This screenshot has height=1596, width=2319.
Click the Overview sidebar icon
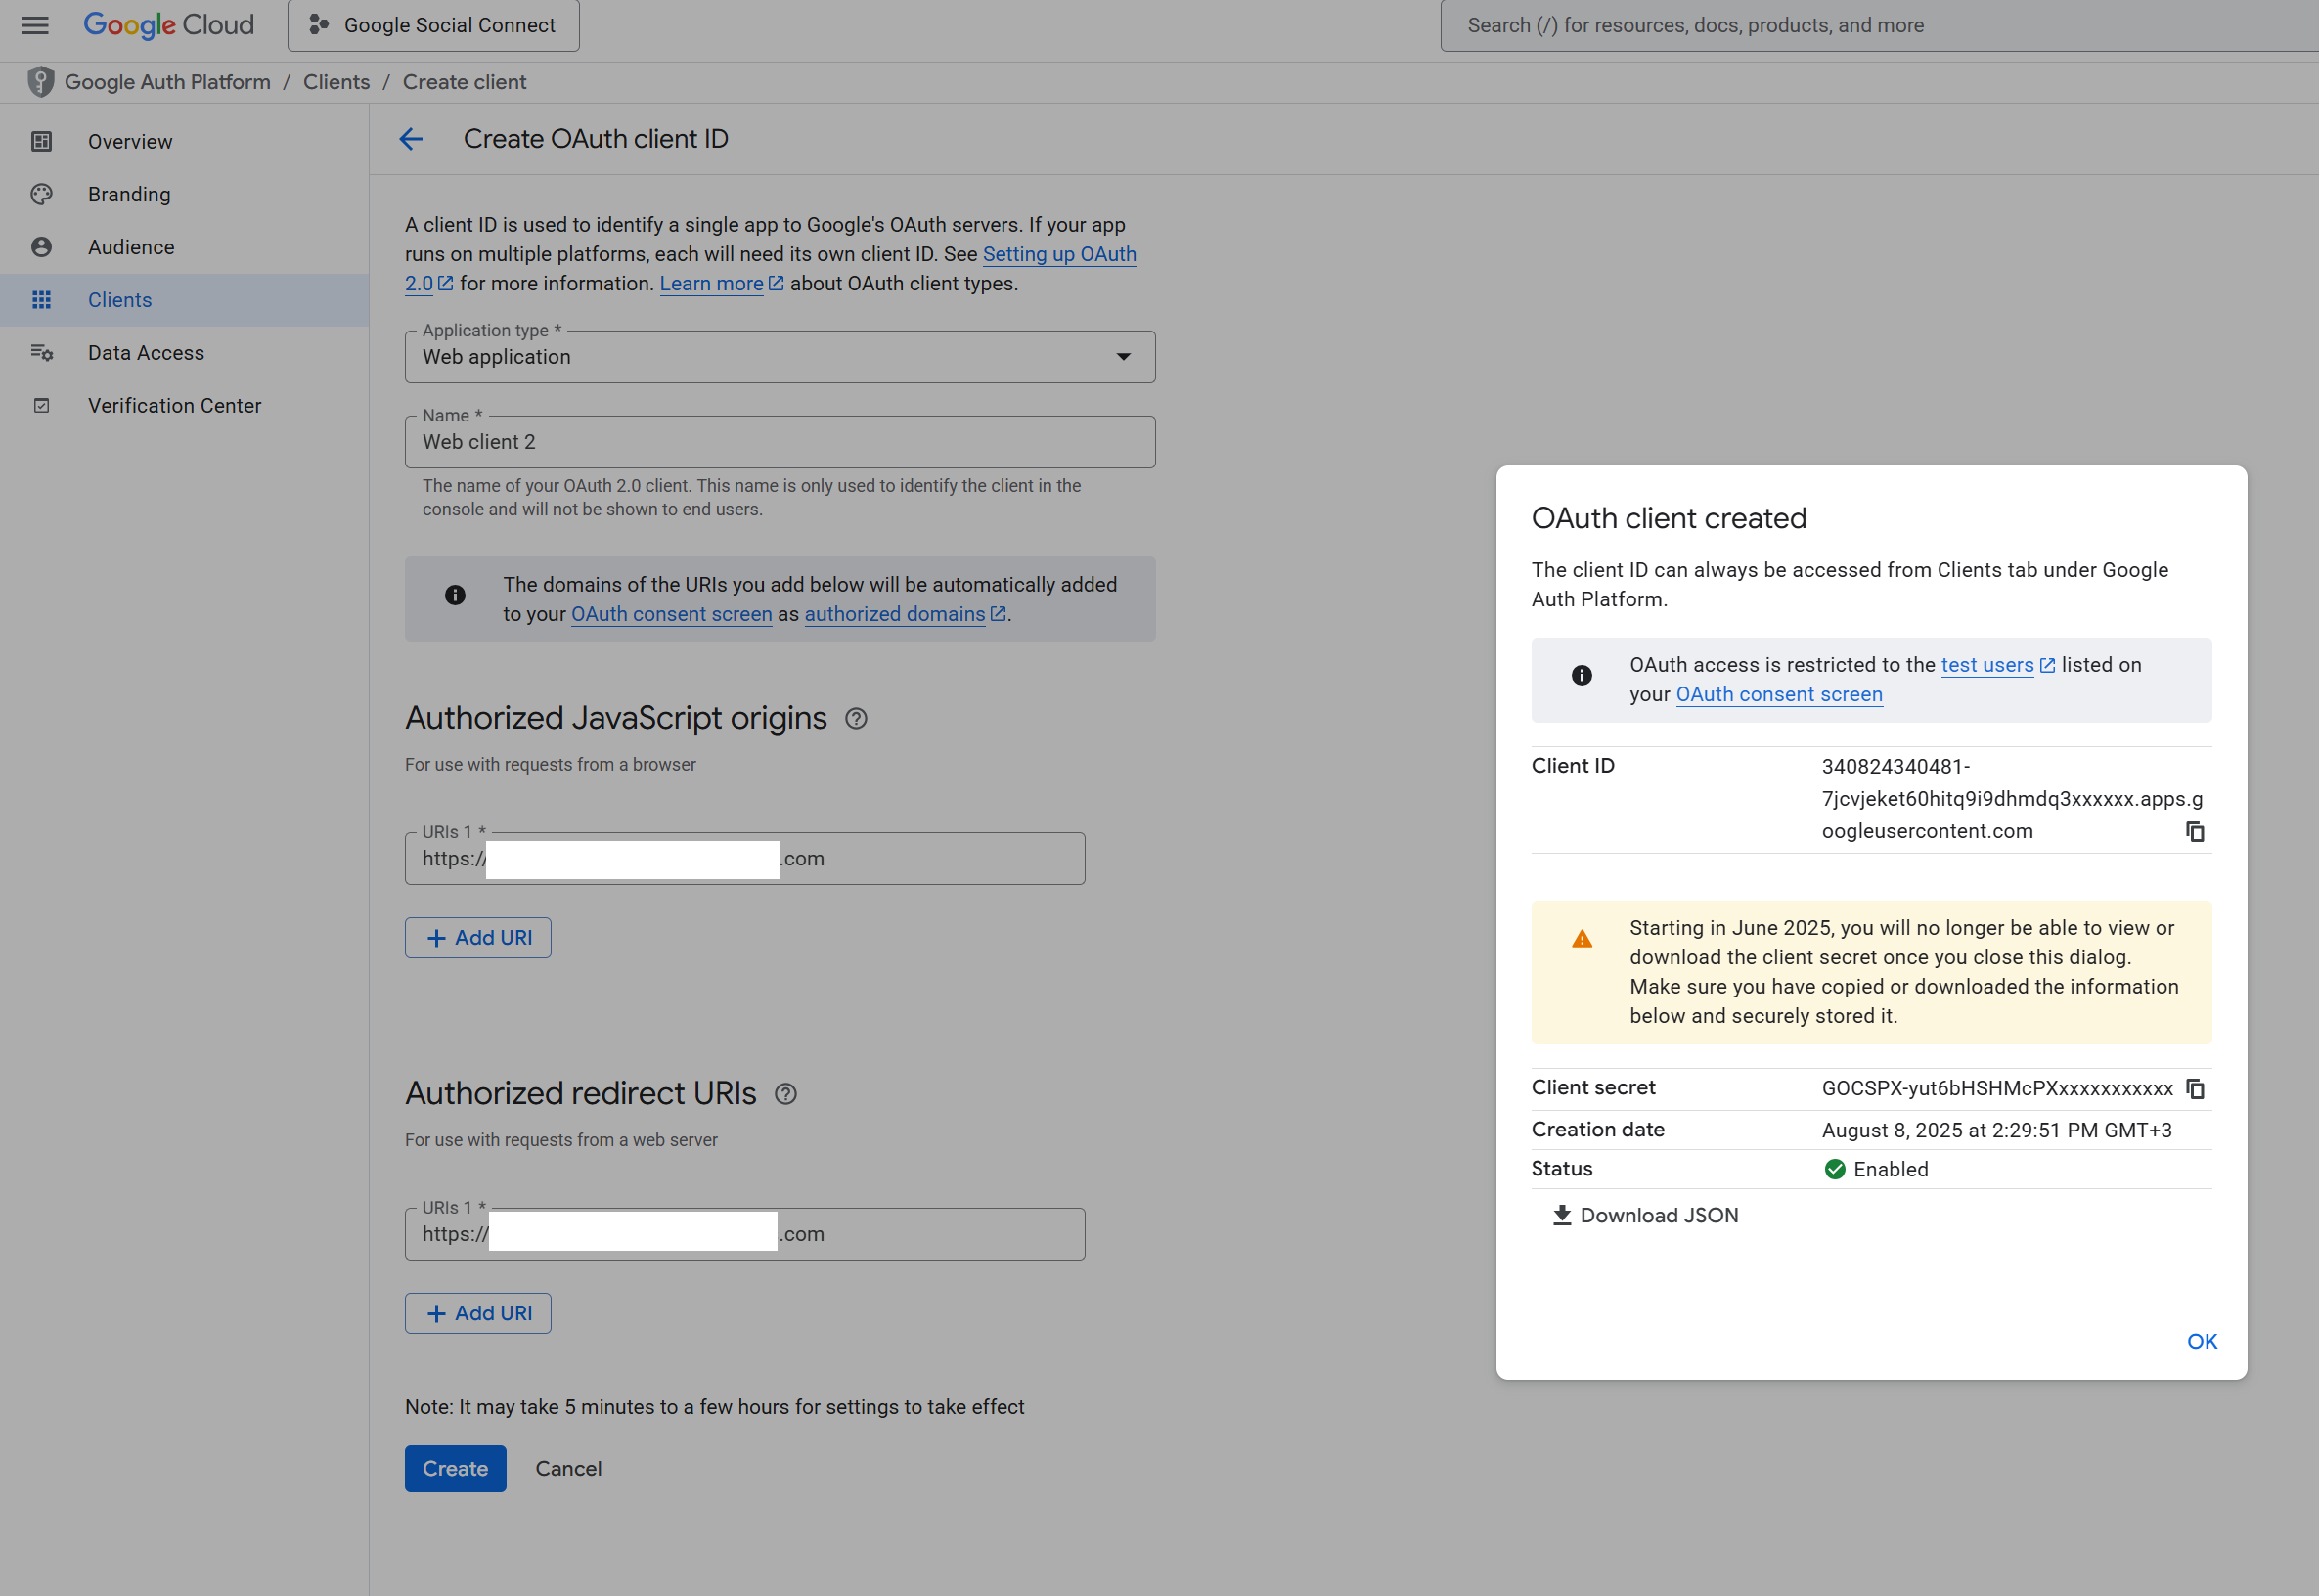tap(41, 141)
